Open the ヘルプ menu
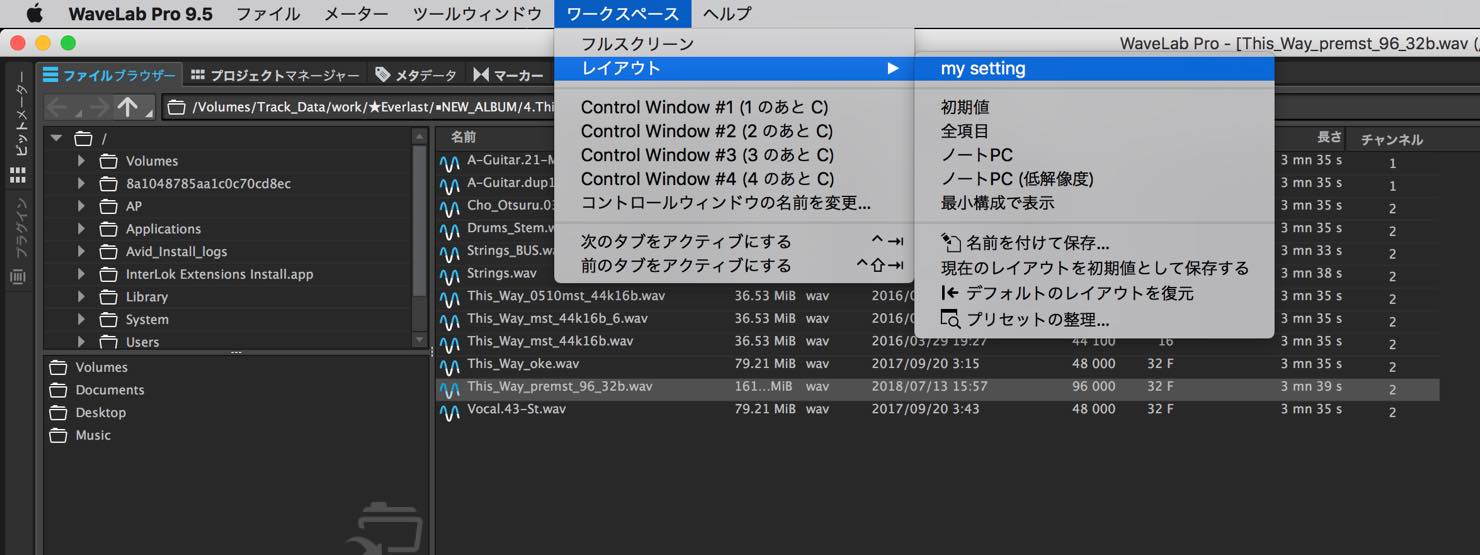 tap(726, 14)
